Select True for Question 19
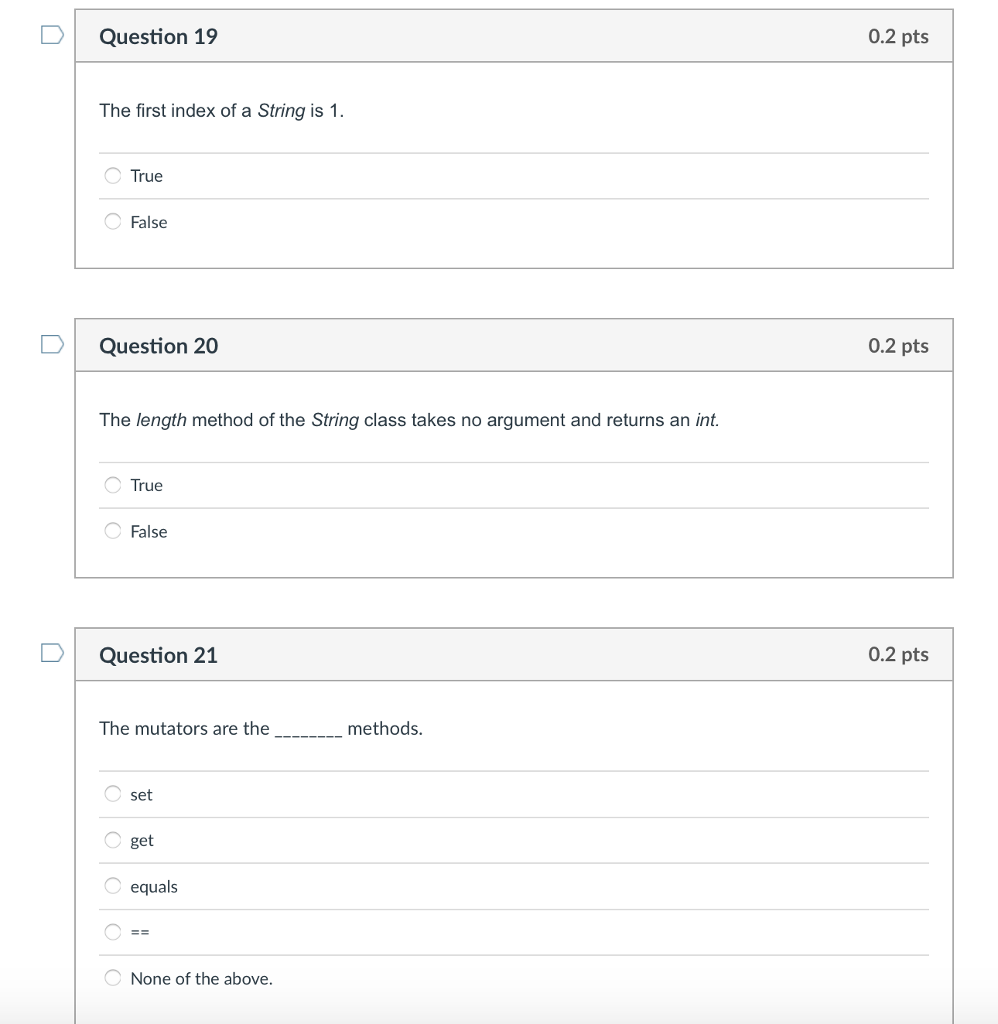998x1024 pixels. pyautogui.click(x=114, y=176)
